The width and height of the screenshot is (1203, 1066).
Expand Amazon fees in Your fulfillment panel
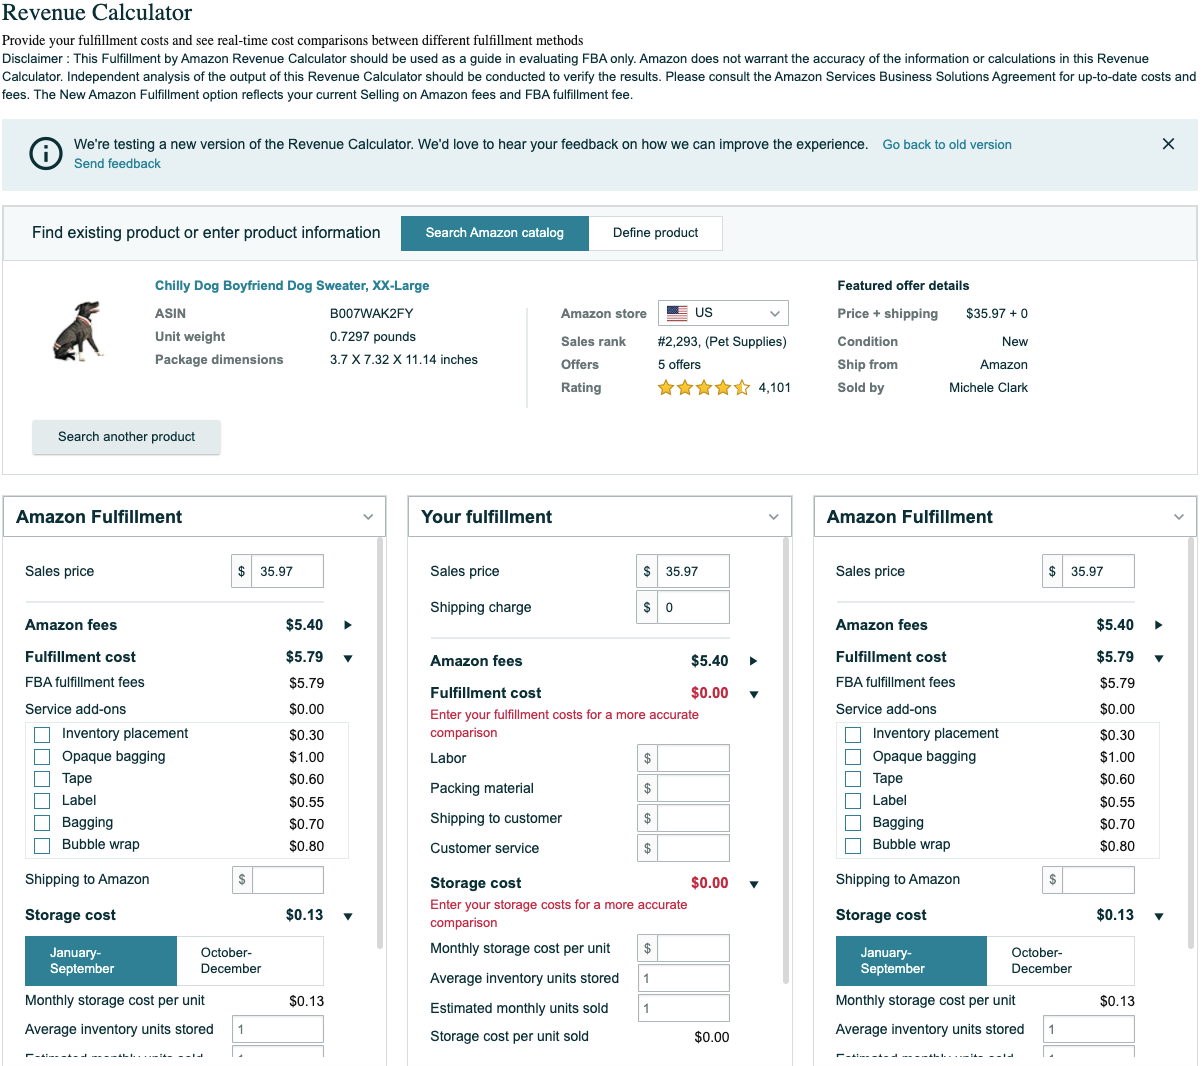click(753, 661)
